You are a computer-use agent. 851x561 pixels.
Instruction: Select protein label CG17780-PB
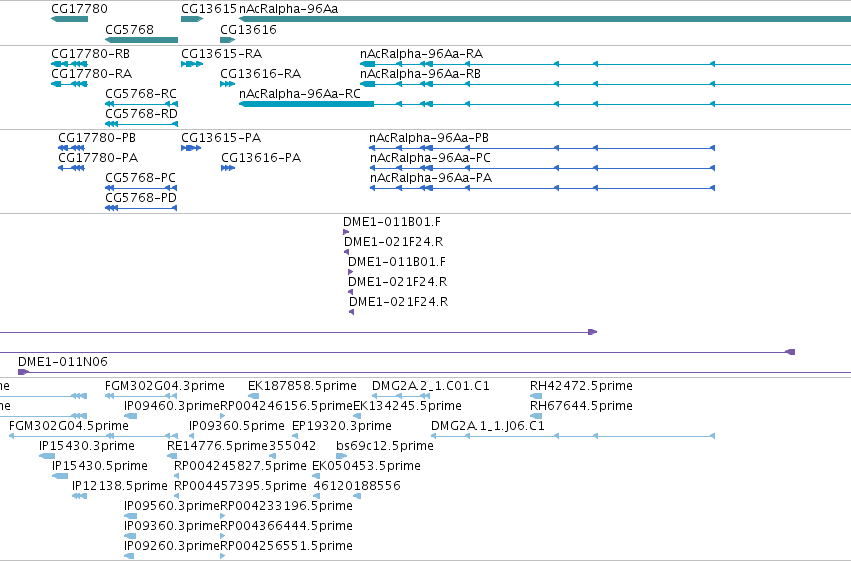click(x=97, y=138)
